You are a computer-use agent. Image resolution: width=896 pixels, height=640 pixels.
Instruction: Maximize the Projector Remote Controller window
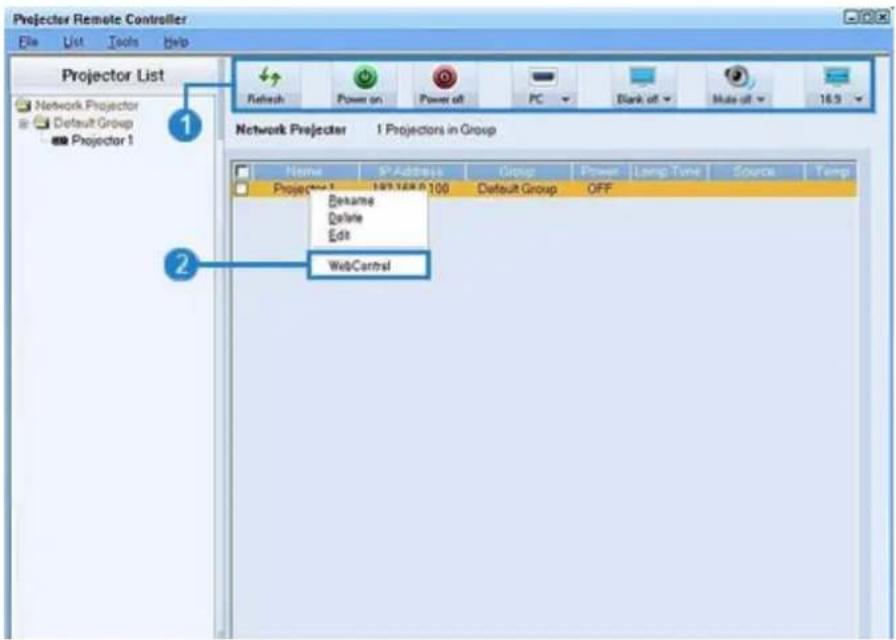(x=867, y=18)
